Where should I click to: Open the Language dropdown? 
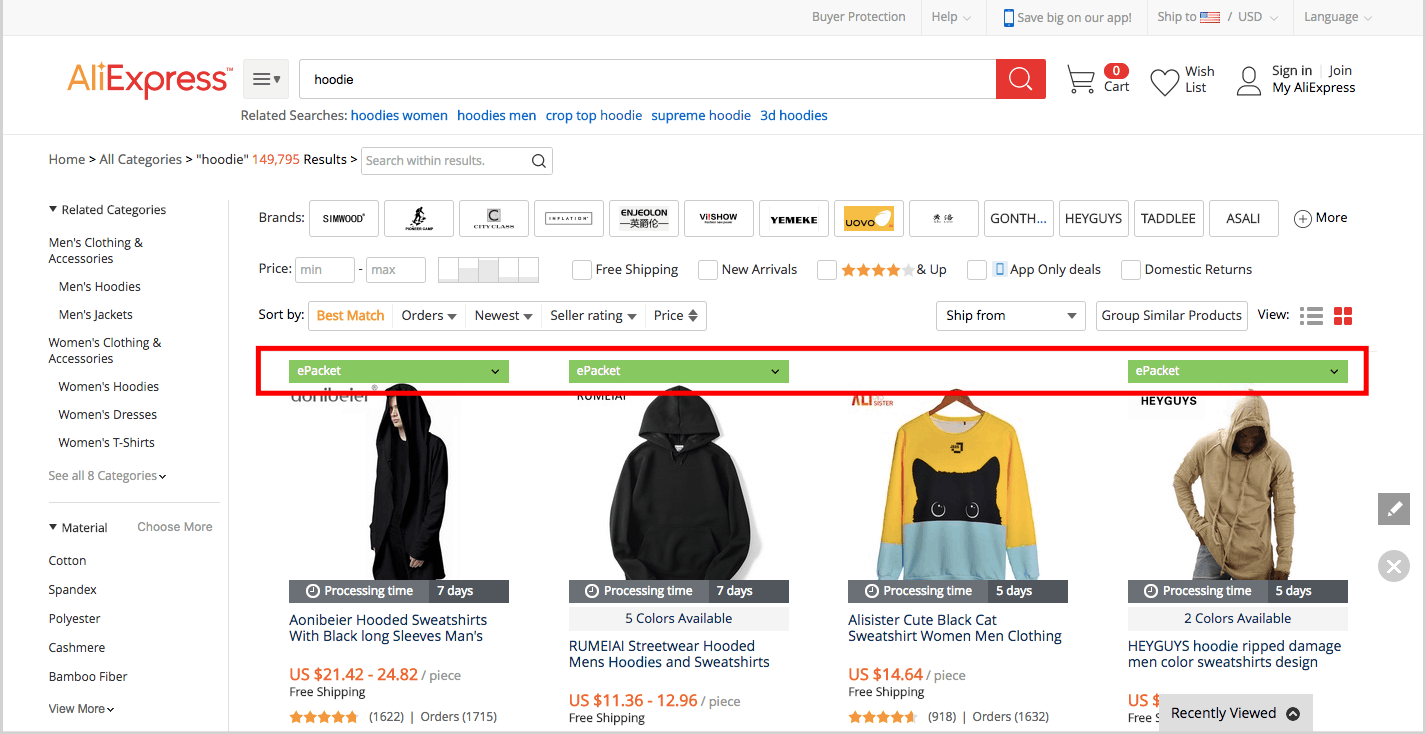[1338, 17]
